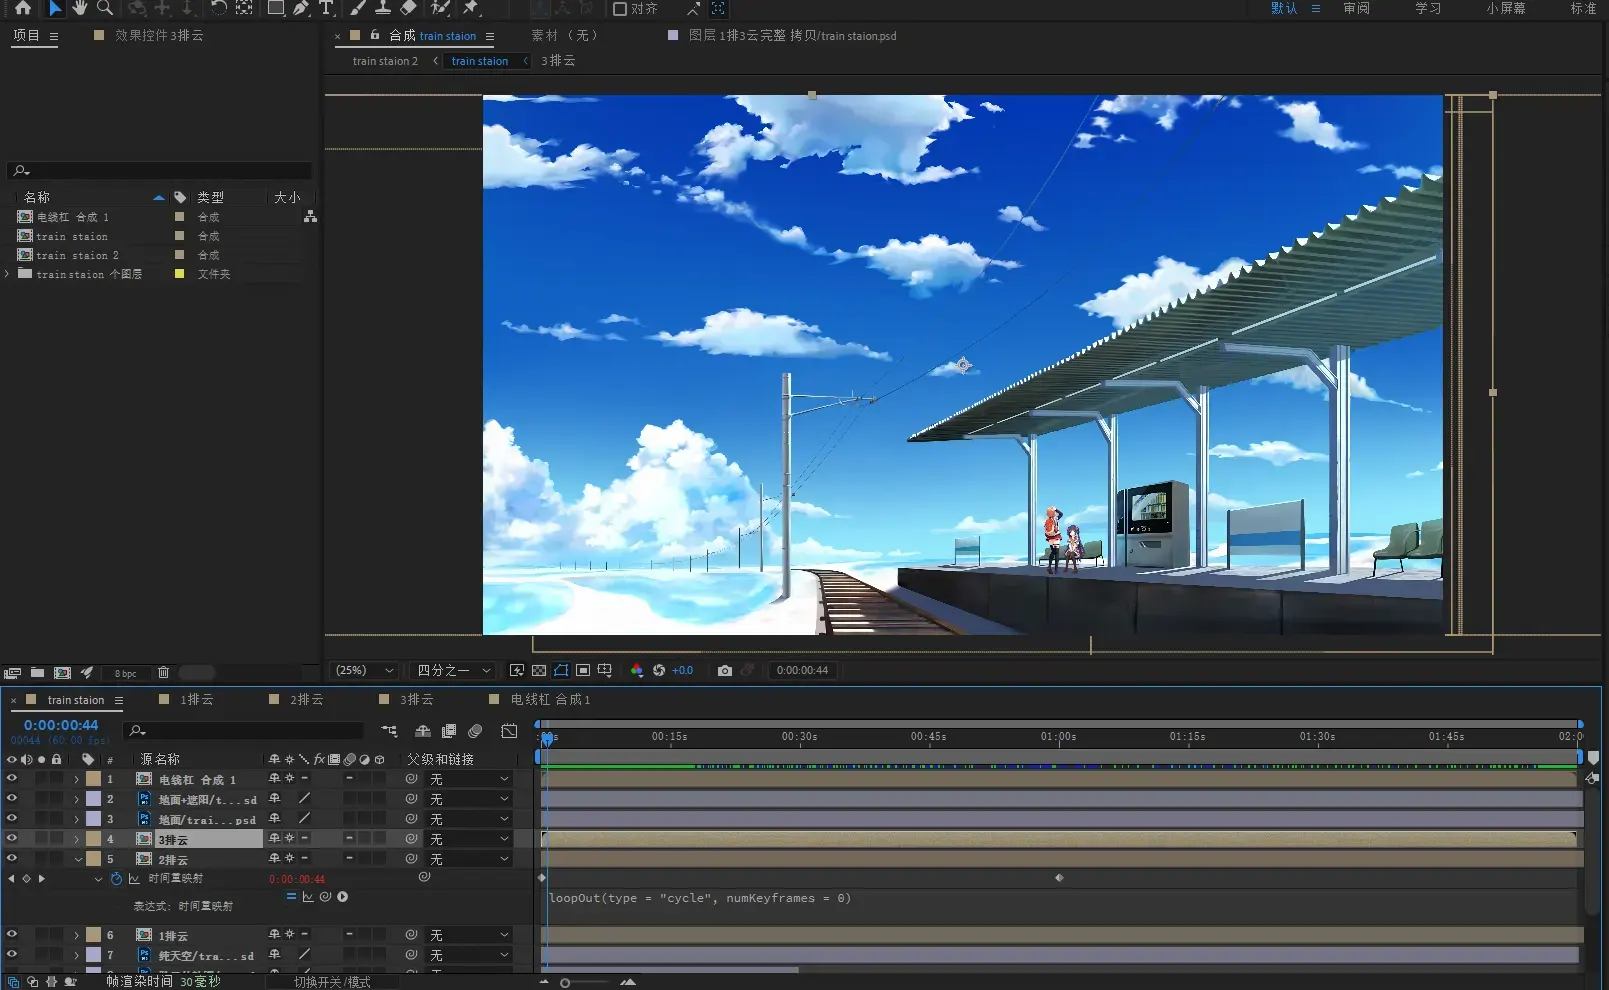
Task: Select the Clone Stamp tool
Action: pos(382,8)
